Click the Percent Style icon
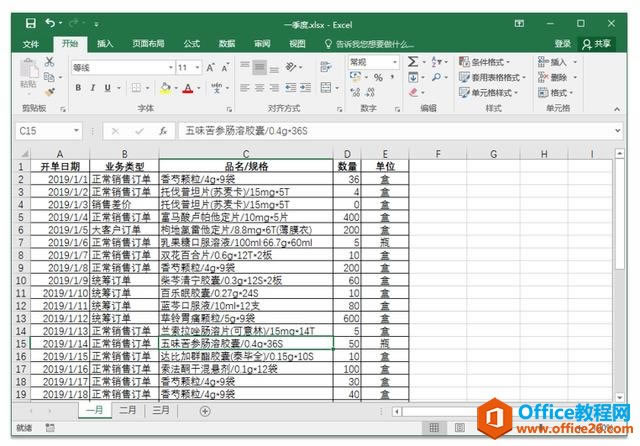640x446 pixels. pos(378,78)
